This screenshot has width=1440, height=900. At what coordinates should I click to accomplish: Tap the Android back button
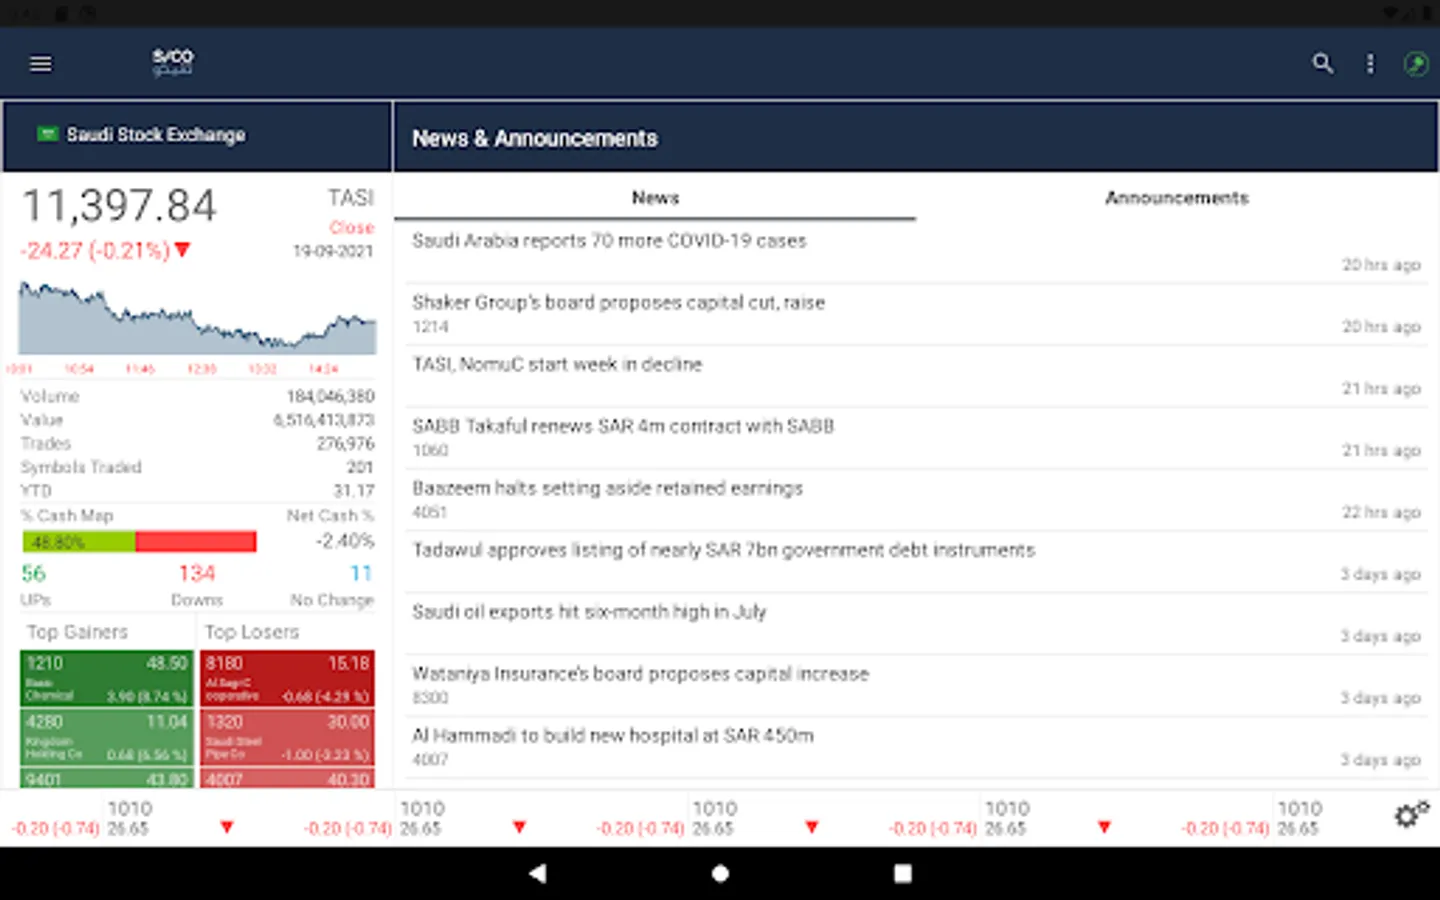538,873
